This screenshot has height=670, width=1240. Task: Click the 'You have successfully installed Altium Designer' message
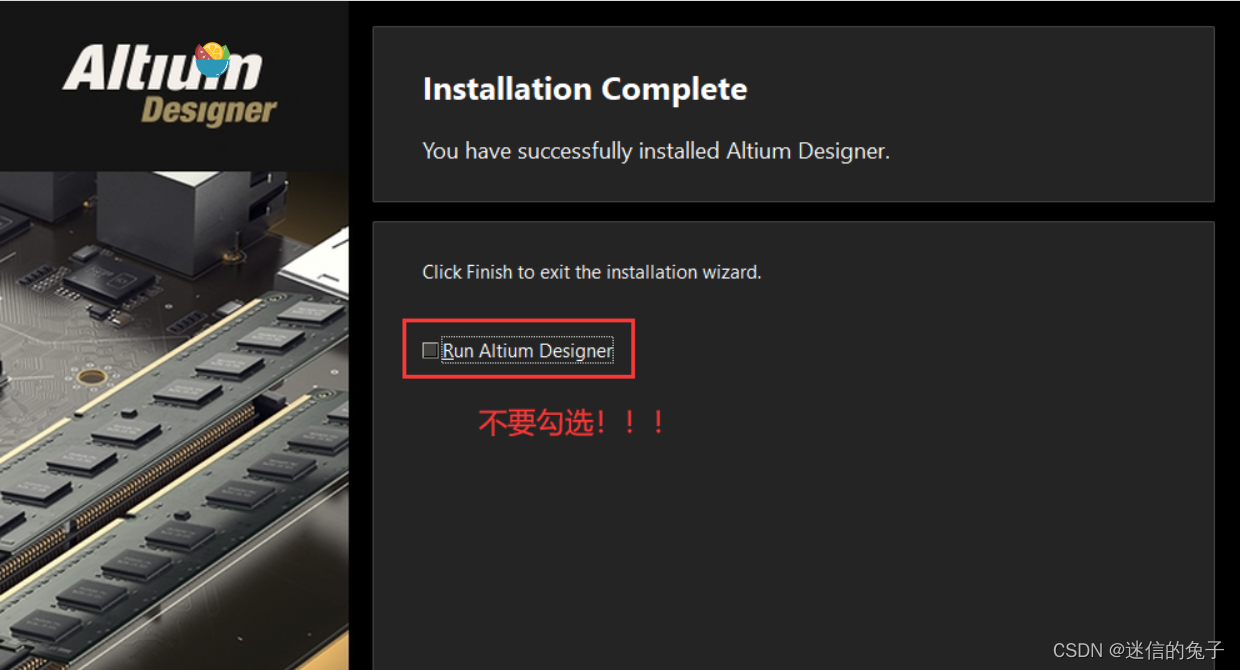point(656,151)
